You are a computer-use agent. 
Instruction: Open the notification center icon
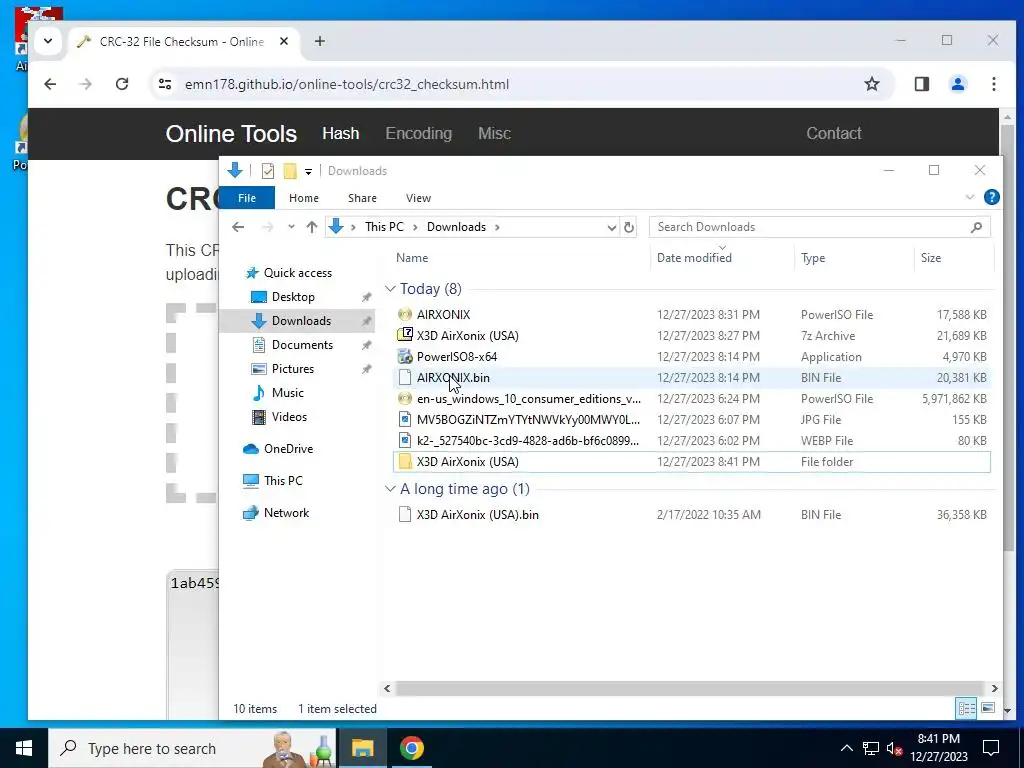click(x=991, y=748)
